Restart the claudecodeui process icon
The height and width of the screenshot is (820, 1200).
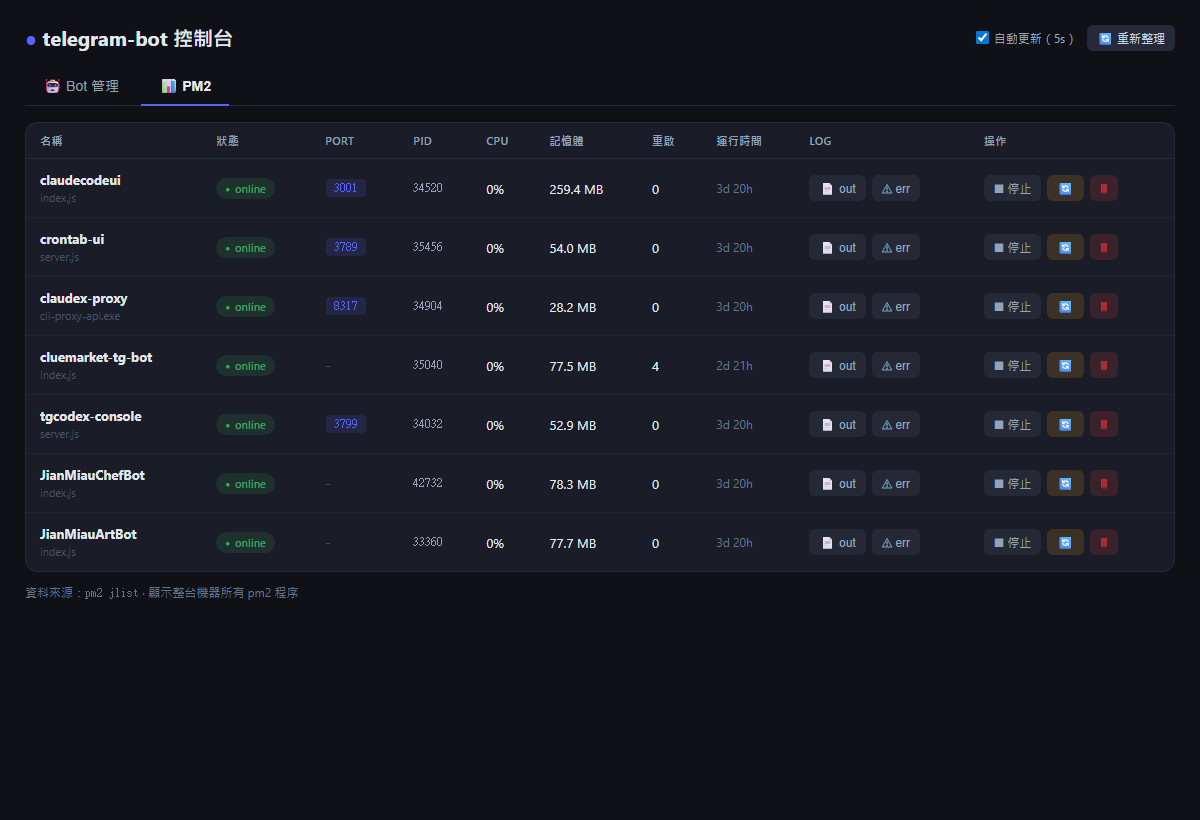coord(1065,188)
